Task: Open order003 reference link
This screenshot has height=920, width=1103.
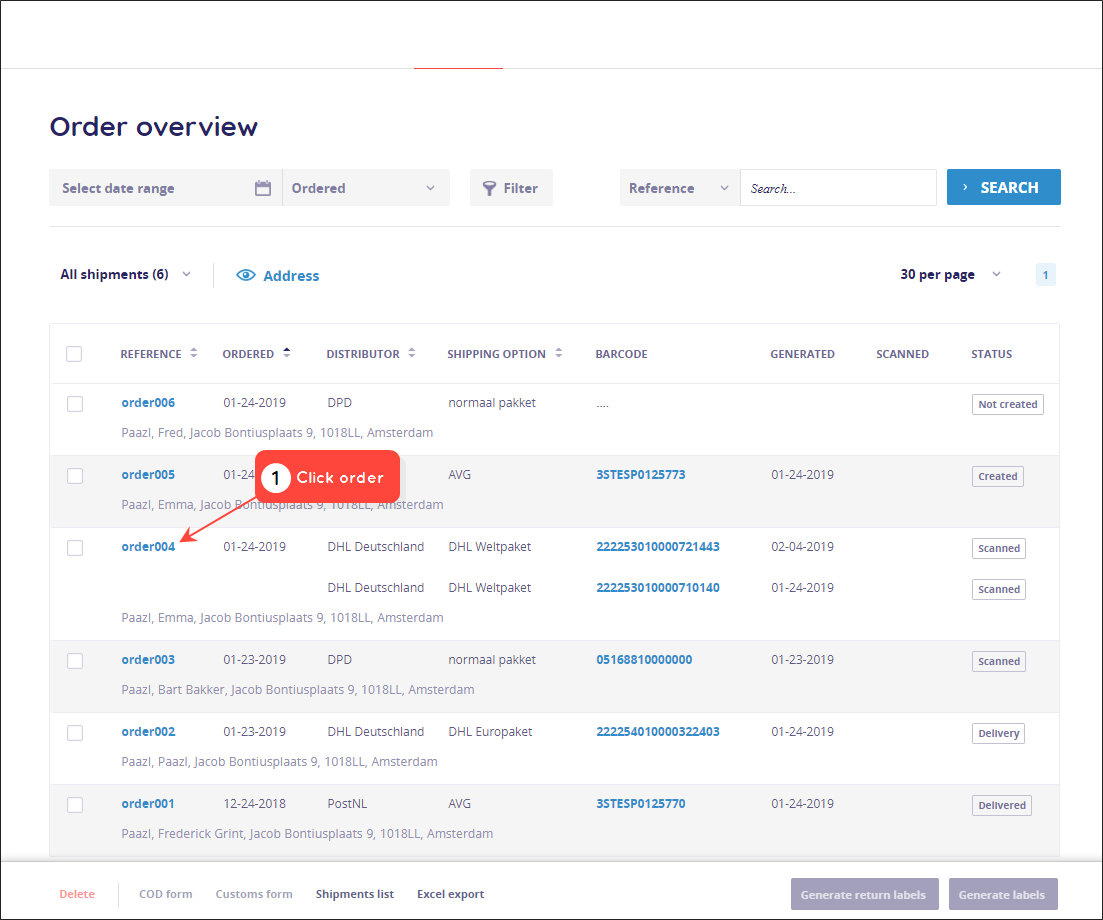Action: coord(148,659)
